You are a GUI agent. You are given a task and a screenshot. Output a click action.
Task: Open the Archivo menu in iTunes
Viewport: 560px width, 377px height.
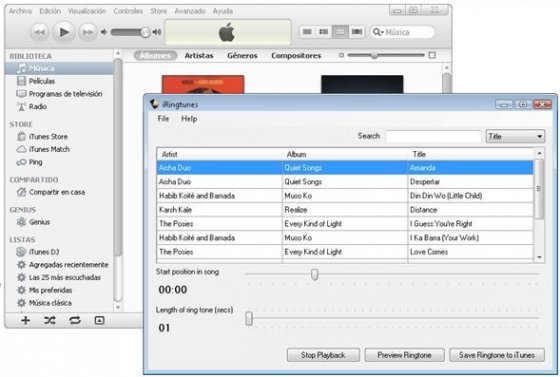tap(20, 11)
